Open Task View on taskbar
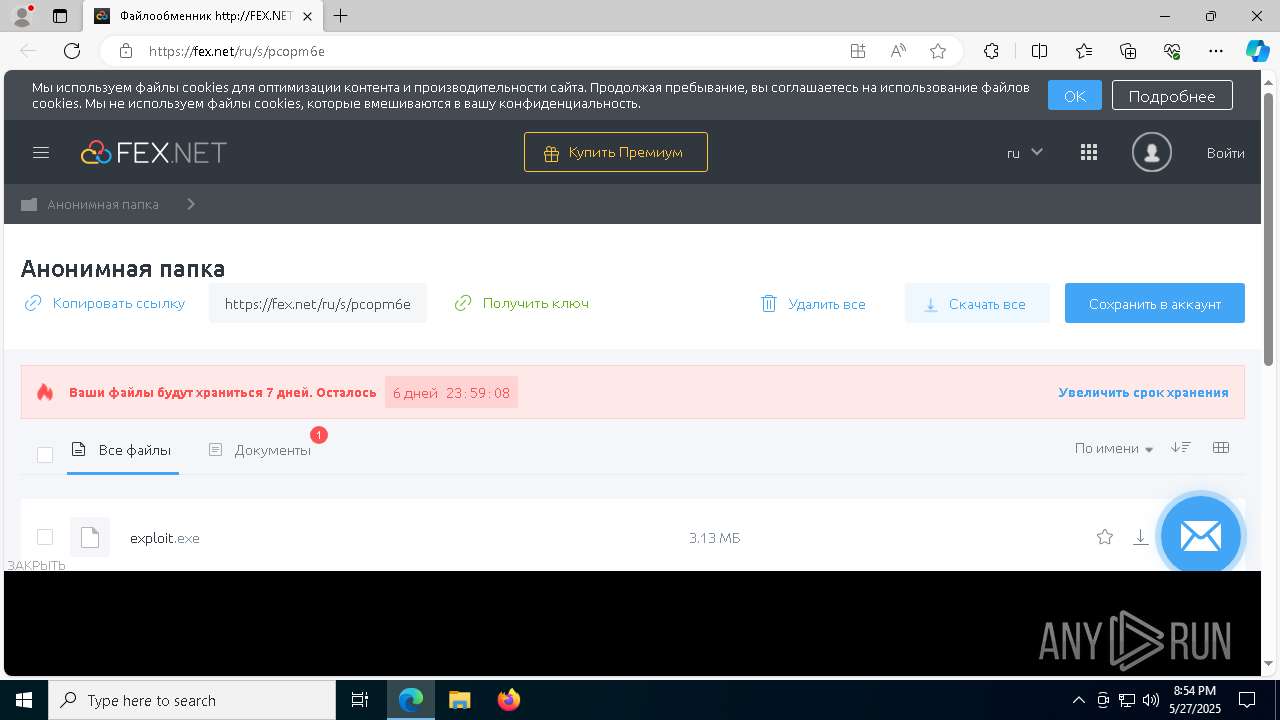The width and height of the screenshot is (1280, 720). pyautogui.click(x=360, y=700)
